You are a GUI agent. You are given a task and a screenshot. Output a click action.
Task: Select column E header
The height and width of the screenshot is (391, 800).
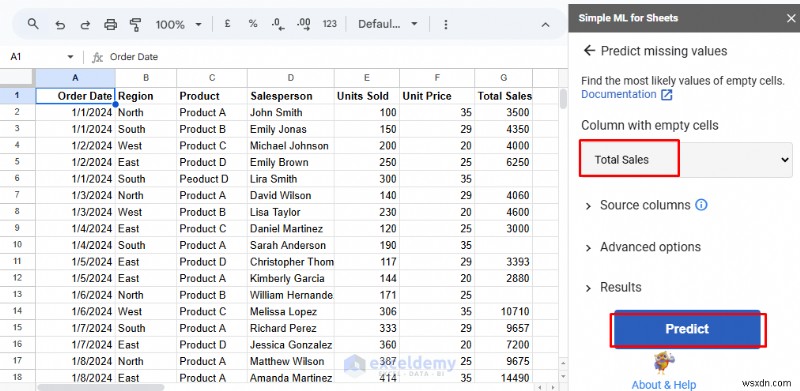(x=367, y=78)
